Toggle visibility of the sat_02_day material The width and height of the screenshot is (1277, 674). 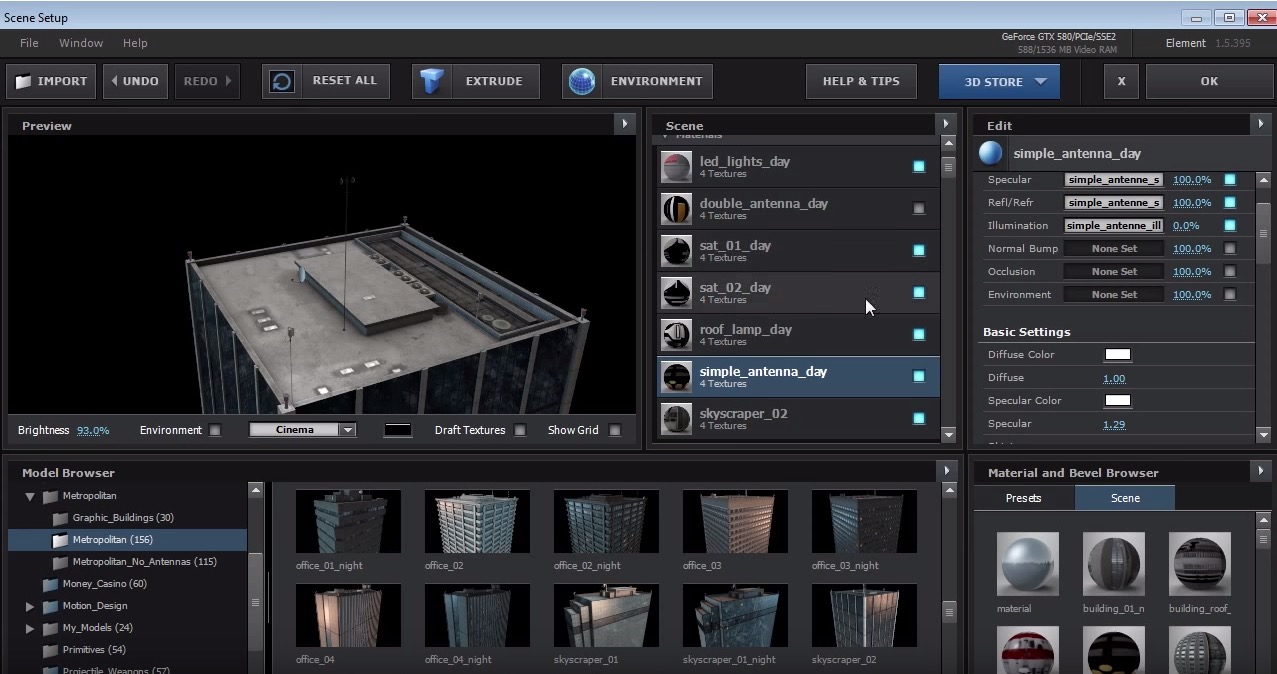point(918,292)
